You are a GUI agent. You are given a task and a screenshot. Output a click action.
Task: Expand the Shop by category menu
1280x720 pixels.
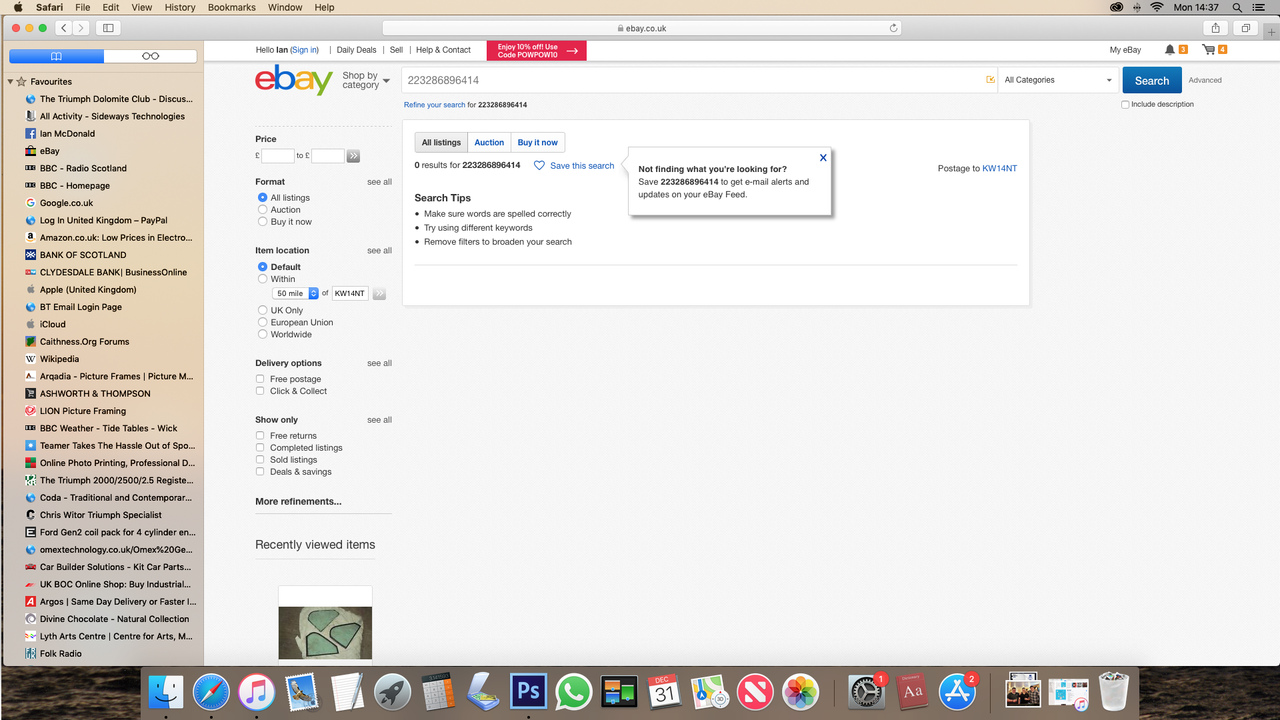coord(366,80)
